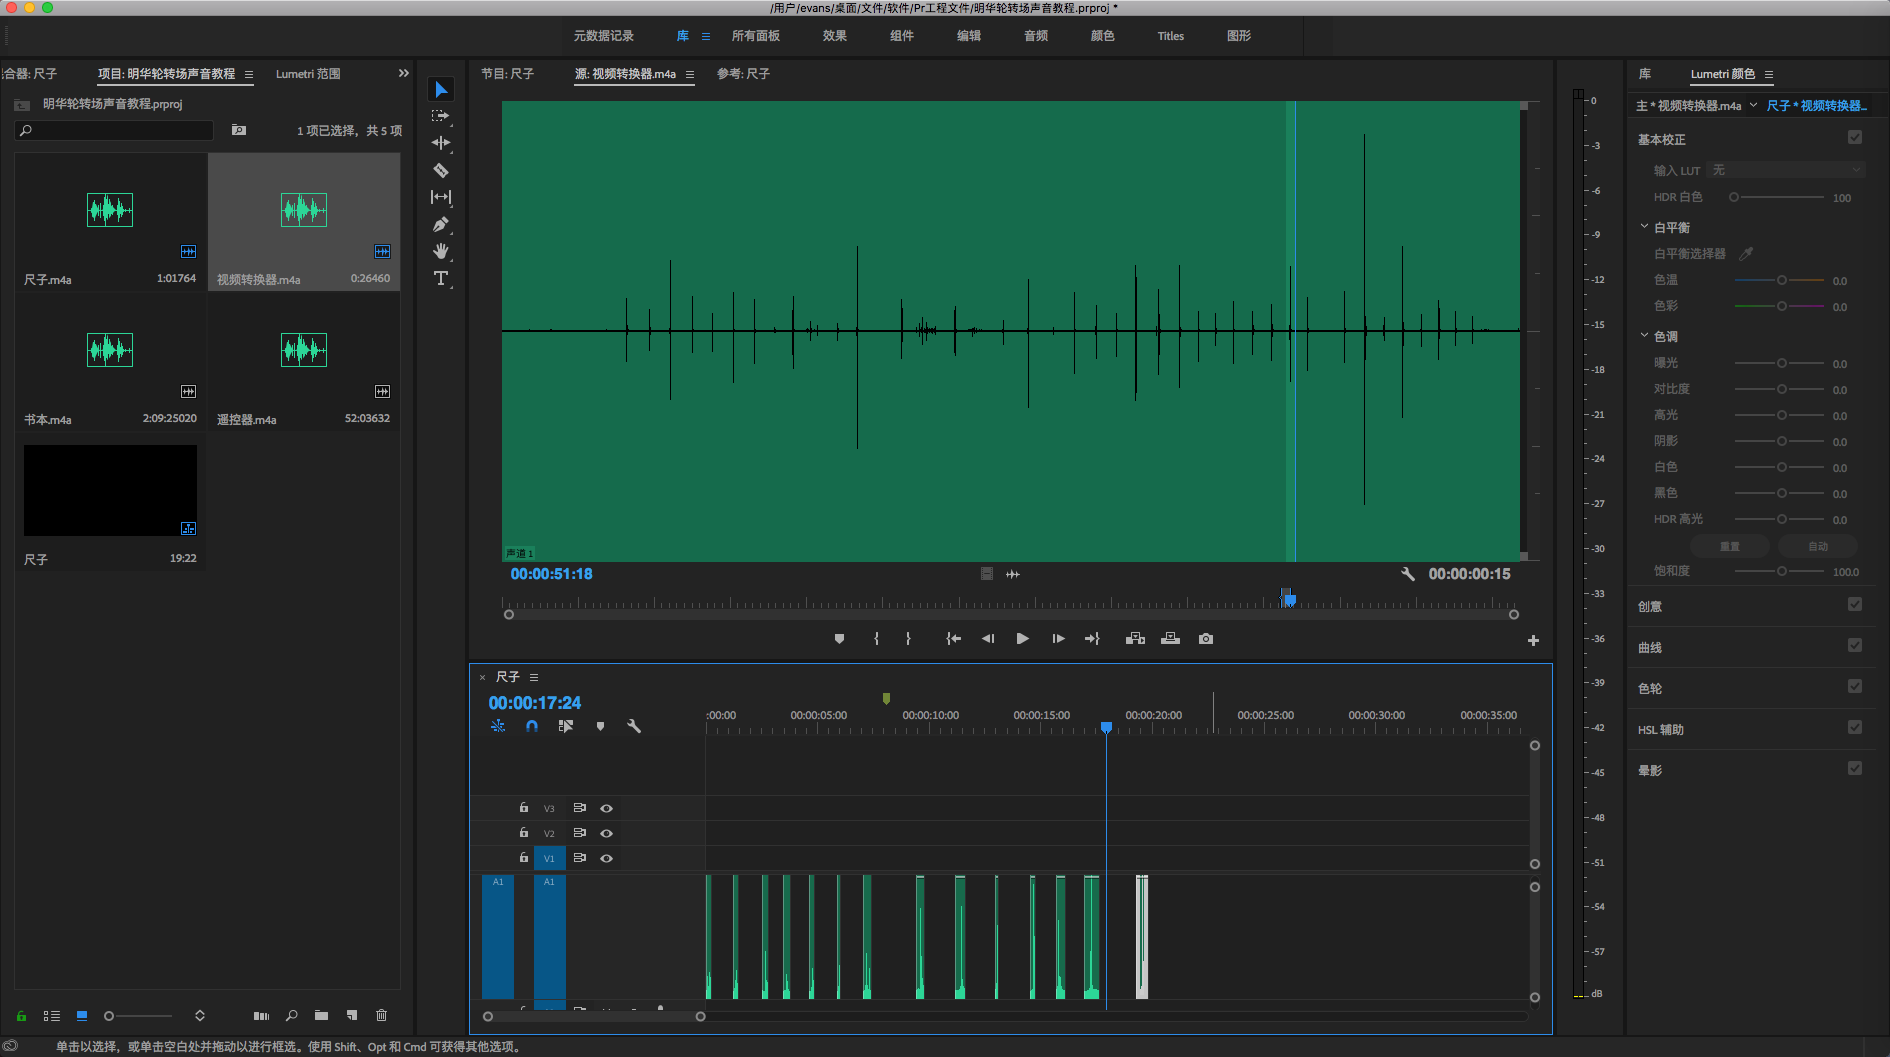Step back one frame in source monitor
Screen dimensions: 1890x1057
click(988, 639)
